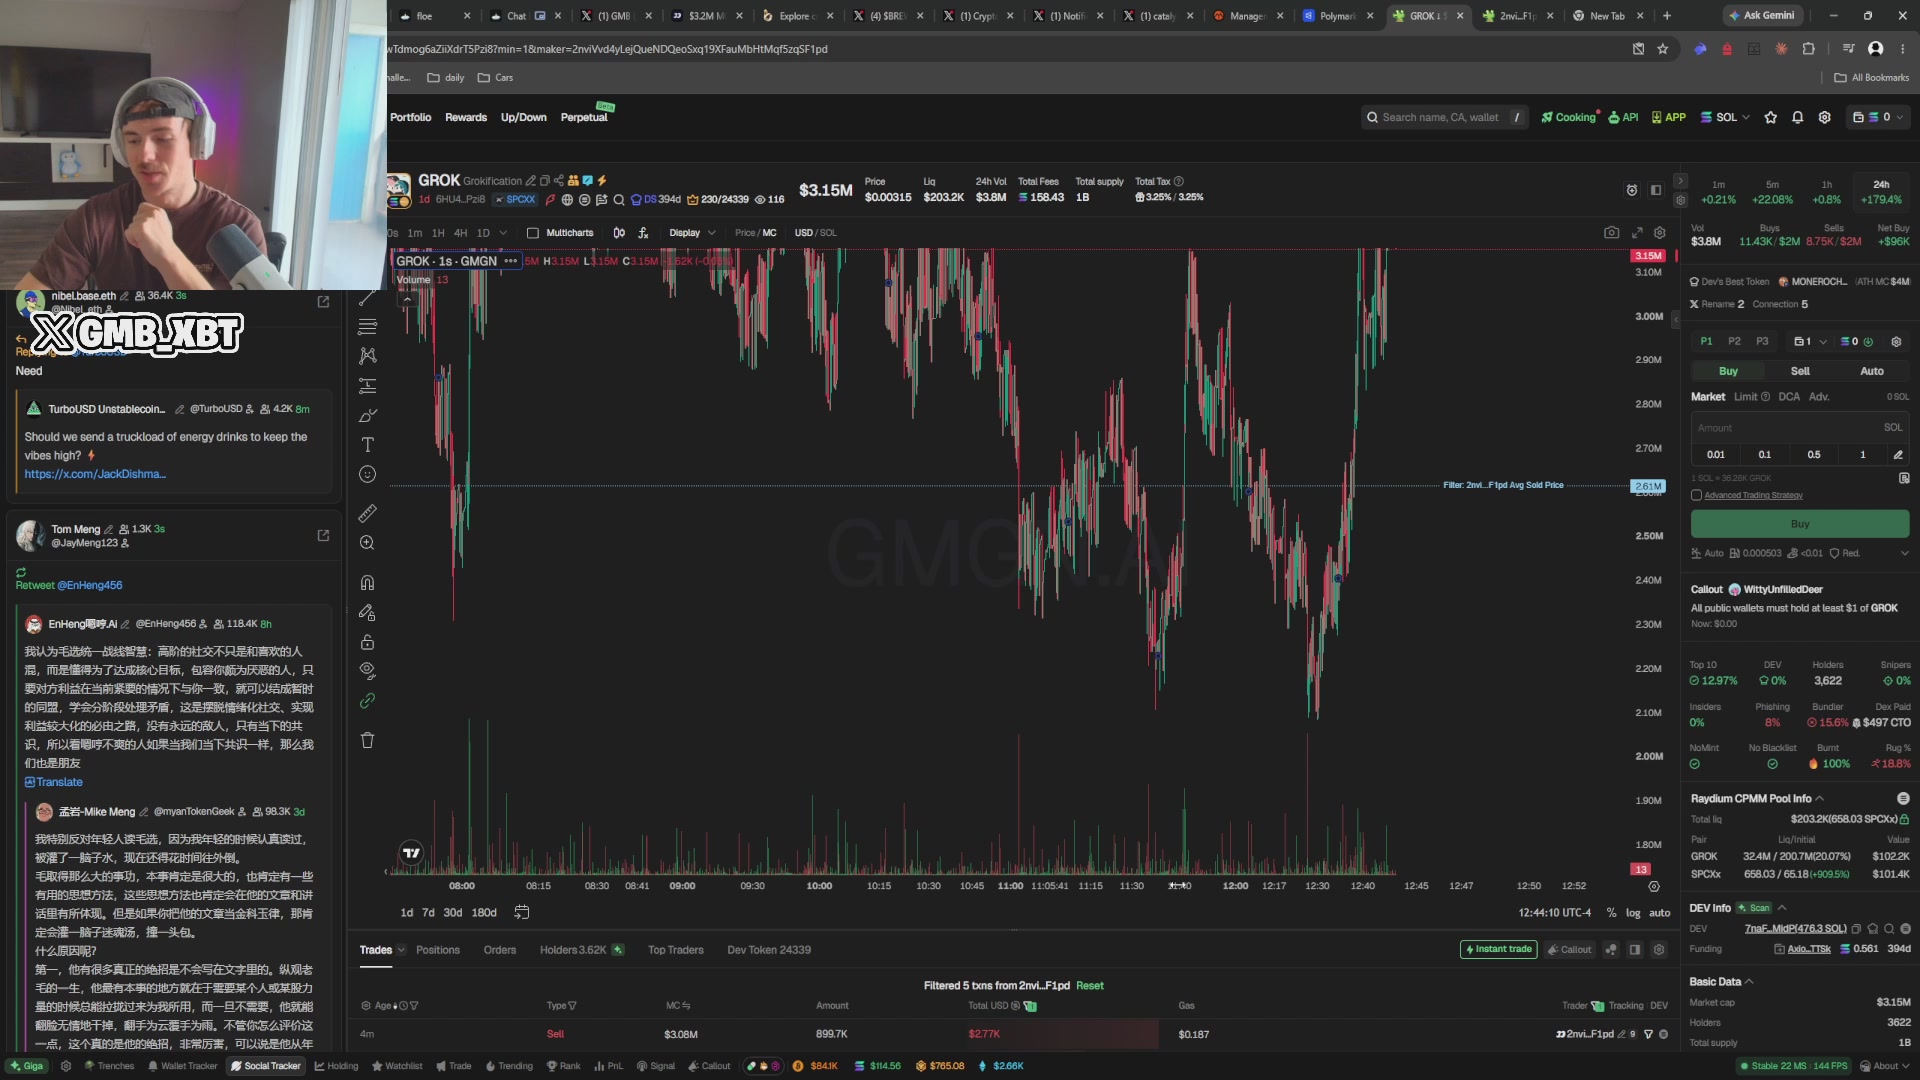Screen dimensions: 1920x1080
Task: Toggle lock all drawings
Action: point(367,641)
